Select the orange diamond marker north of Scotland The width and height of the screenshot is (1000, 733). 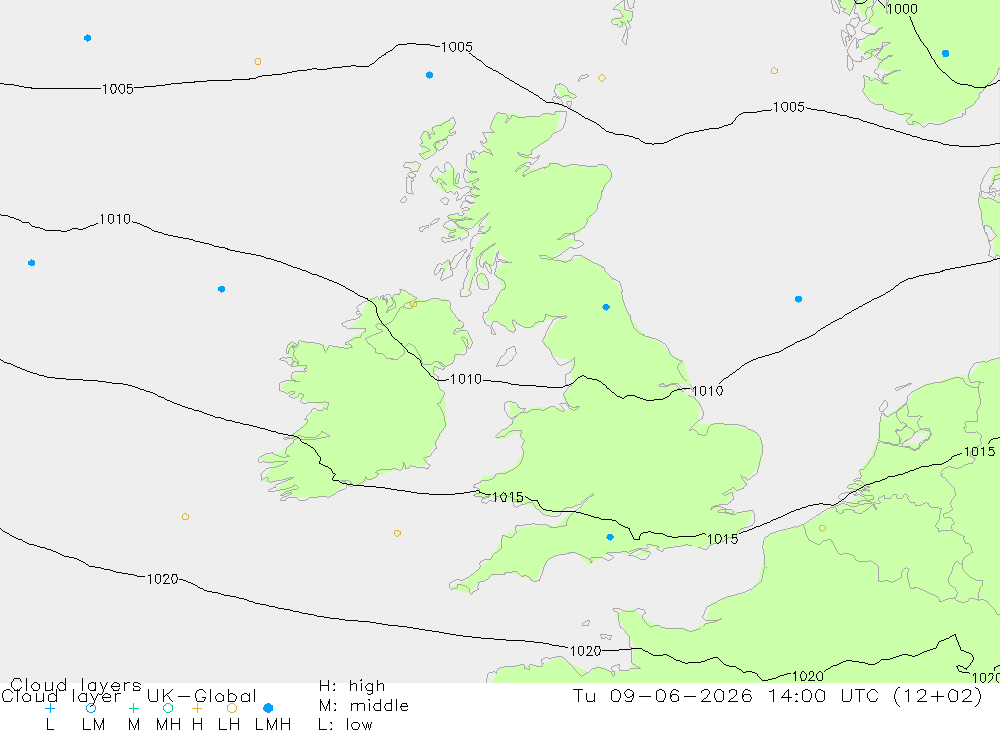click(601, 78)
